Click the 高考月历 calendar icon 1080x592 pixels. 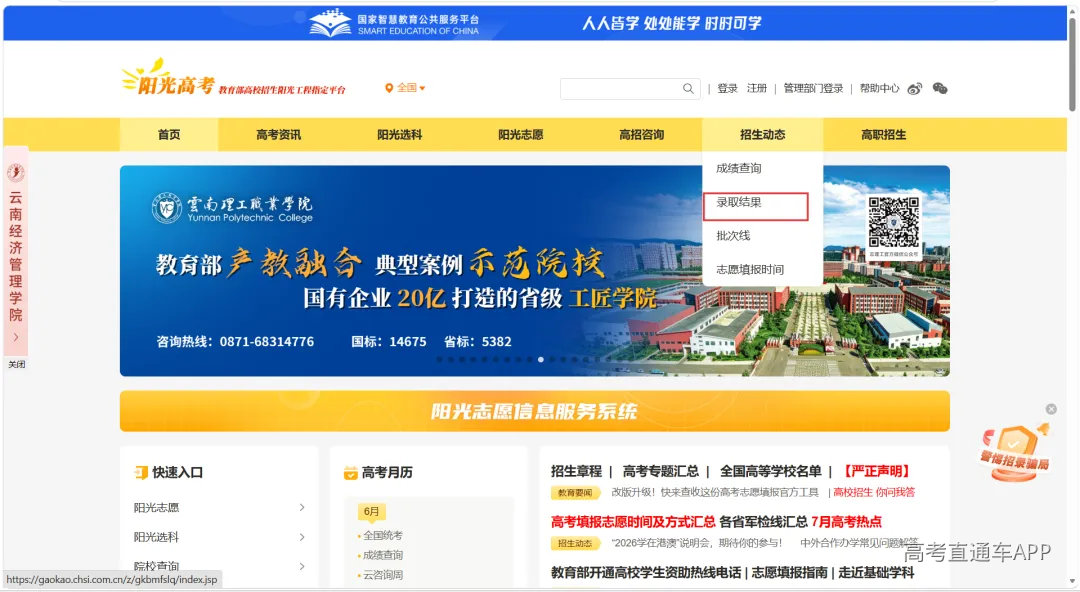351,473
